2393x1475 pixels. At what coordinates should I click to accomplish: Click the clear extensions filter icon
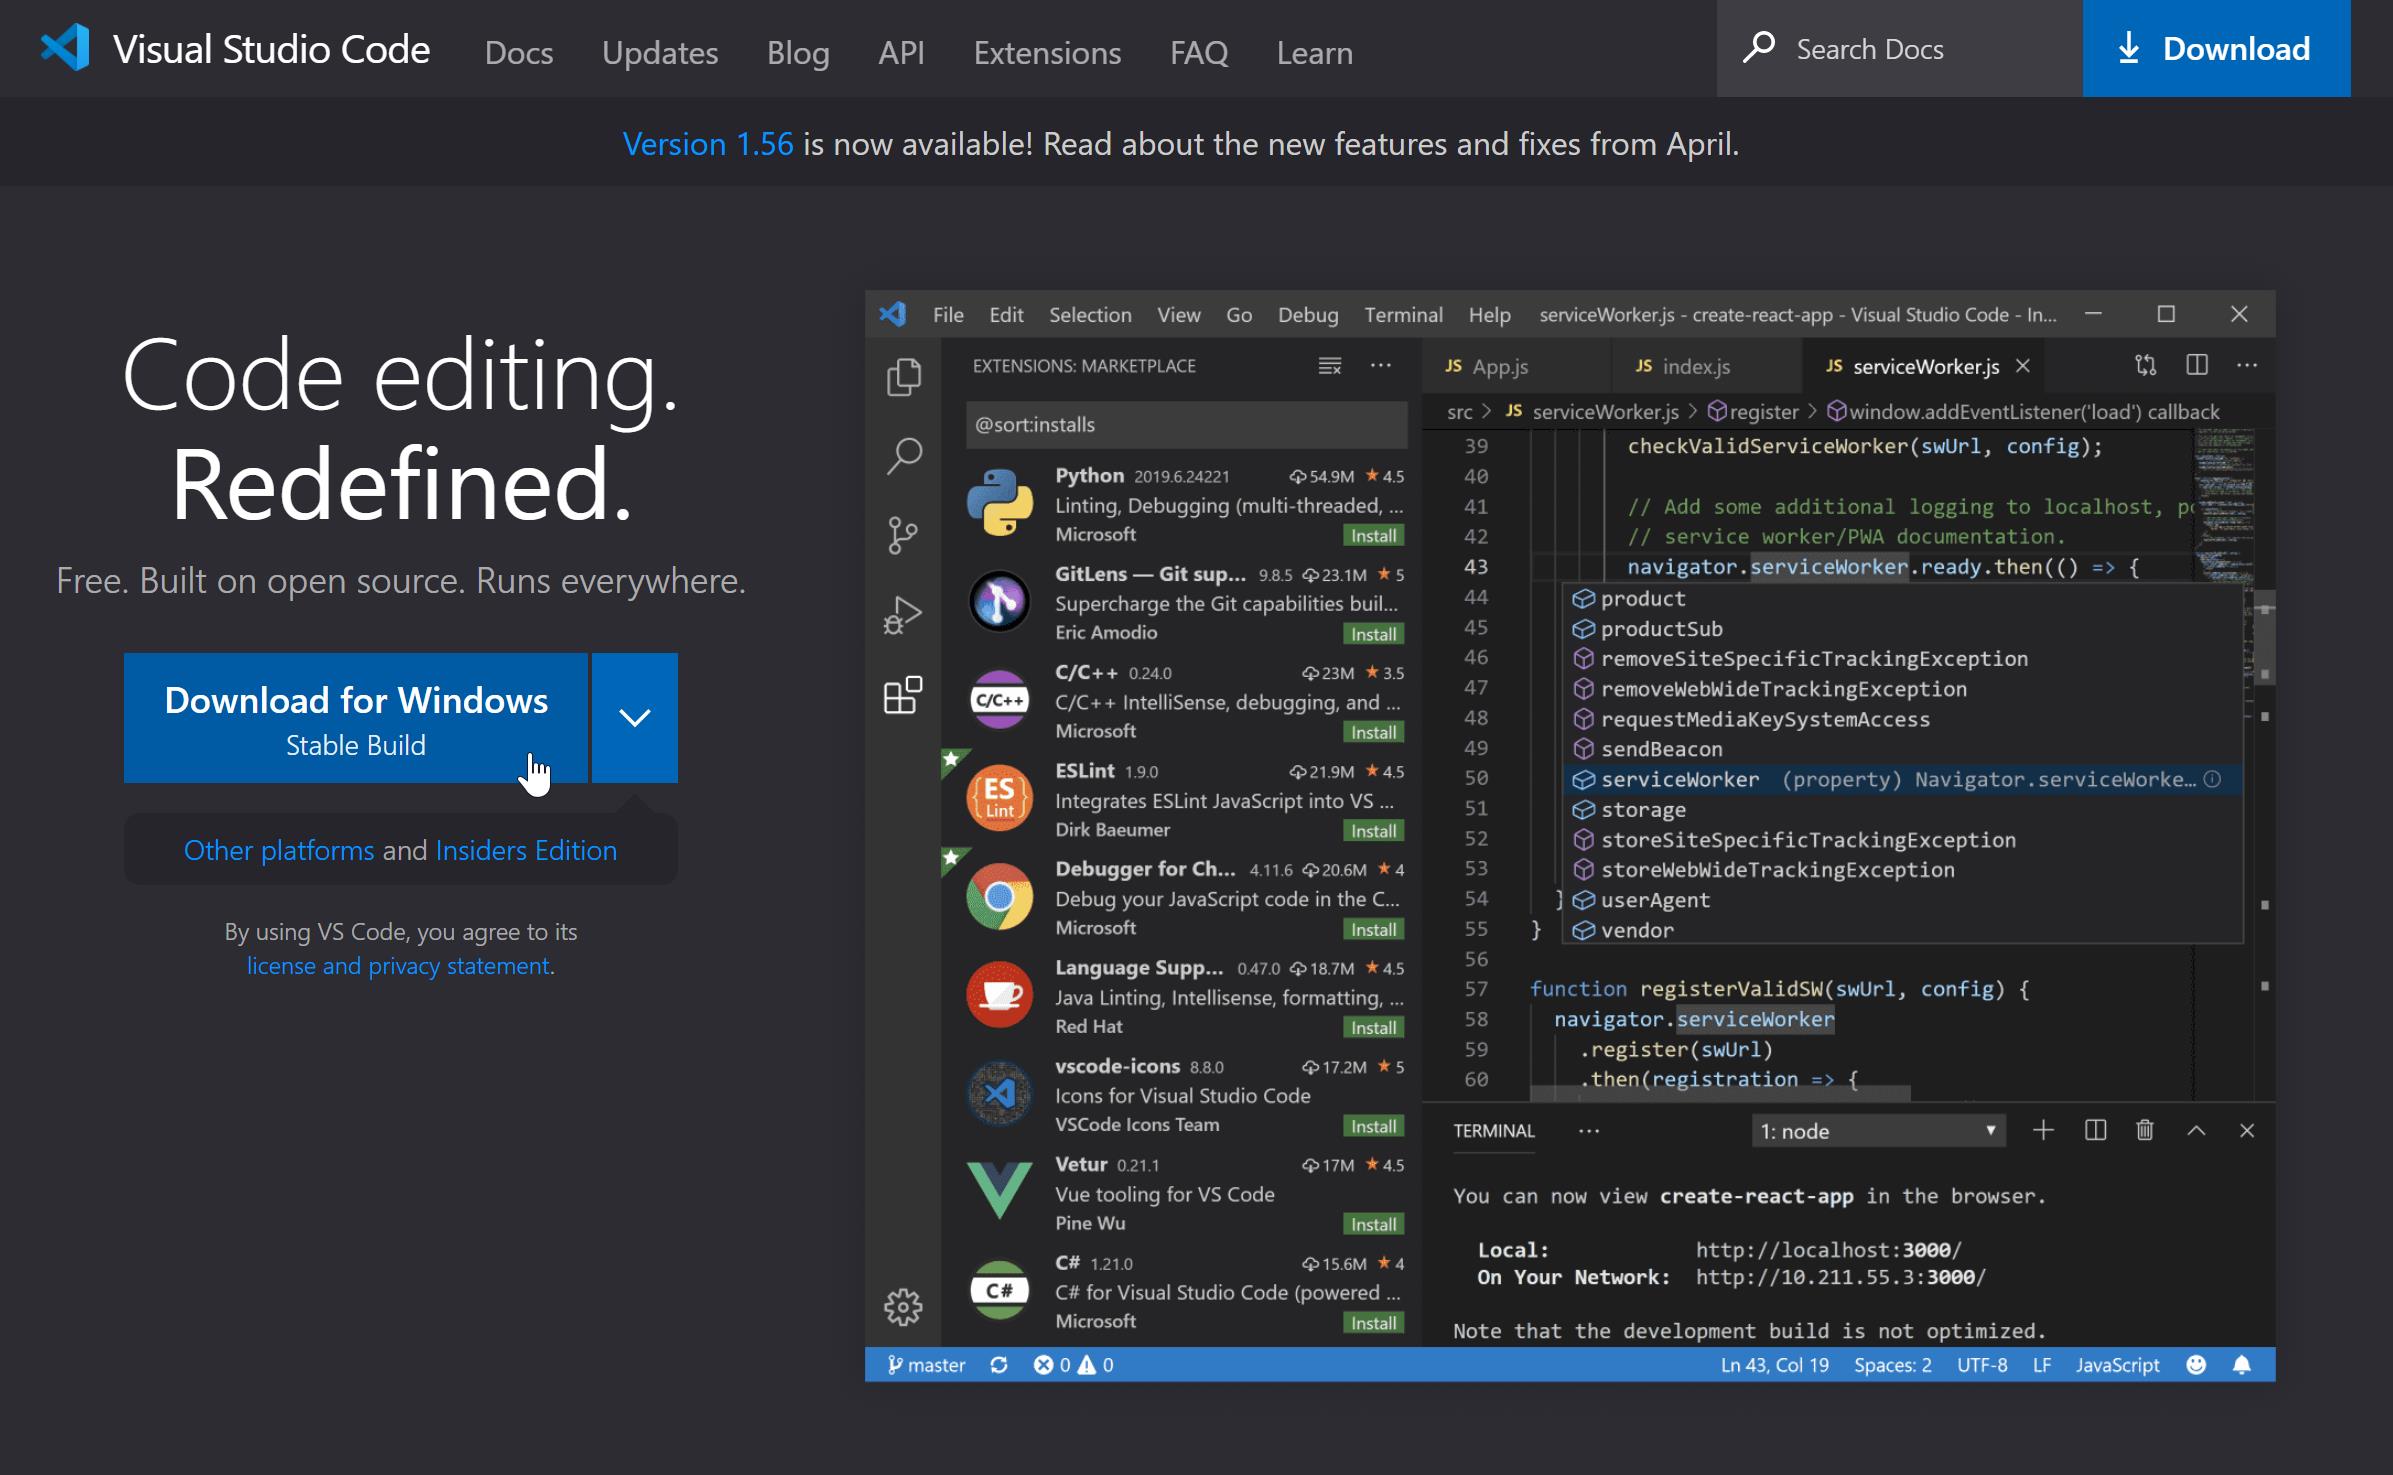(x=1329, y=366)
